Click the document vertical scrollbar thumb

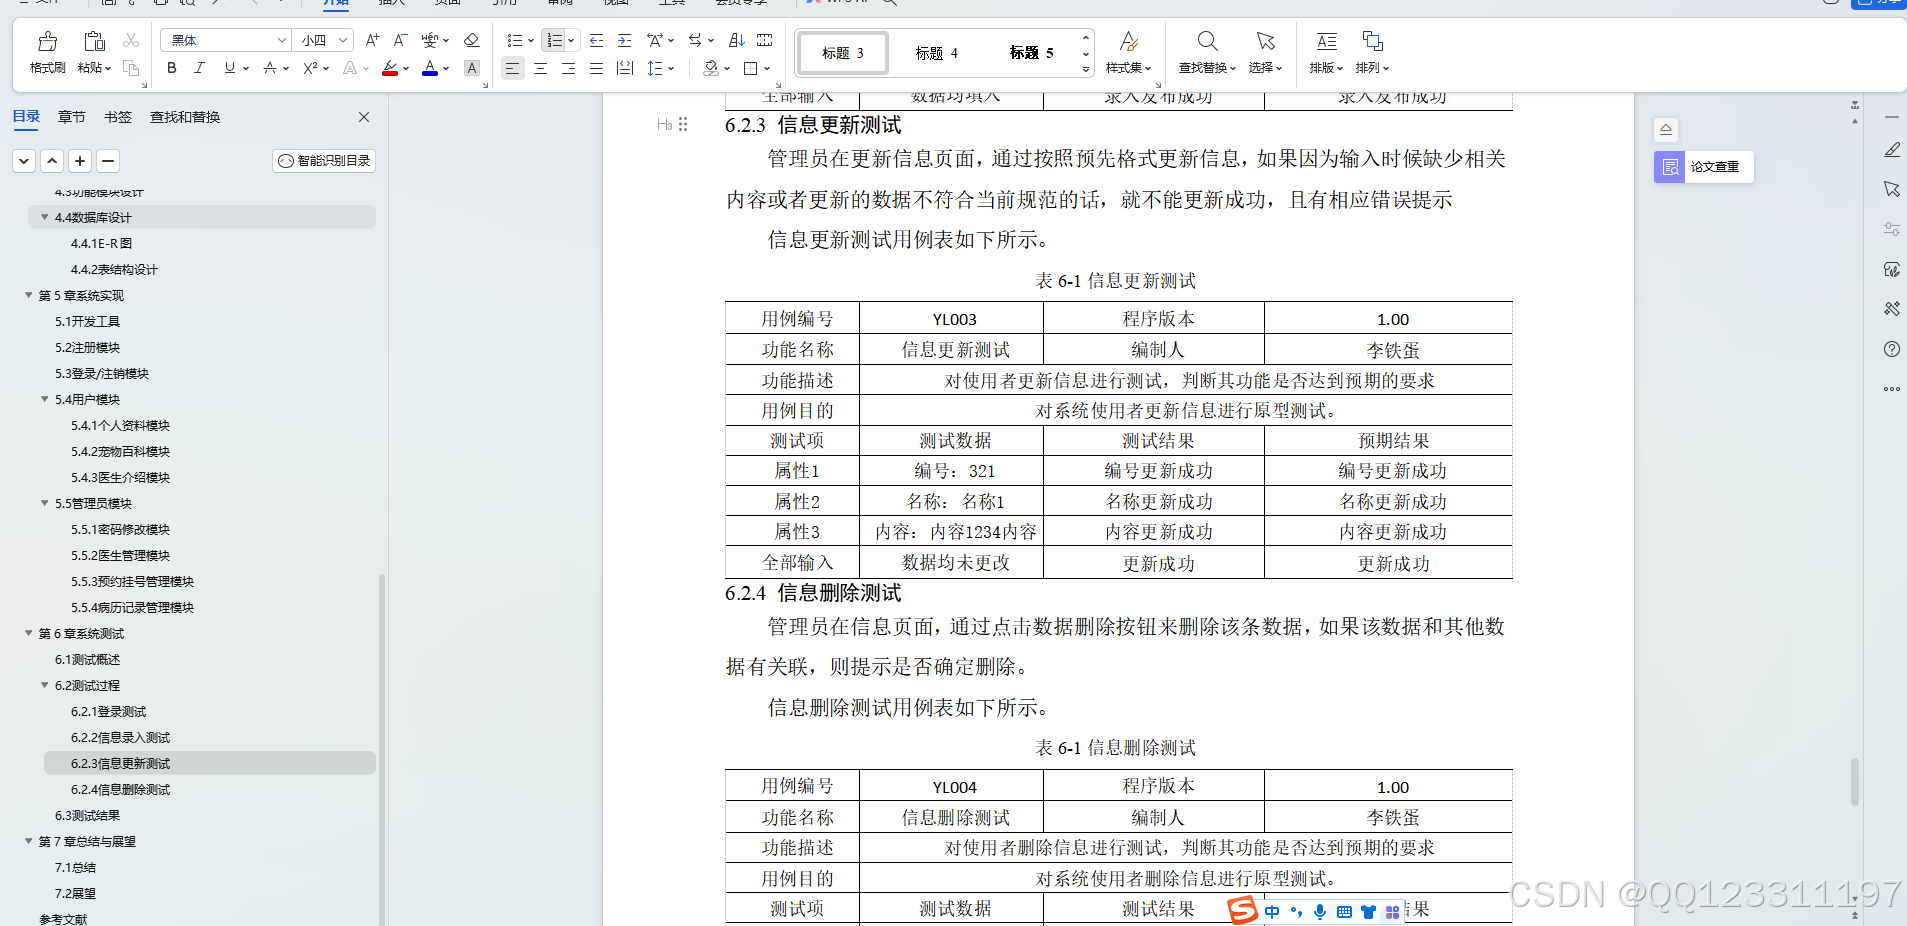click(x=1855, y=782)
